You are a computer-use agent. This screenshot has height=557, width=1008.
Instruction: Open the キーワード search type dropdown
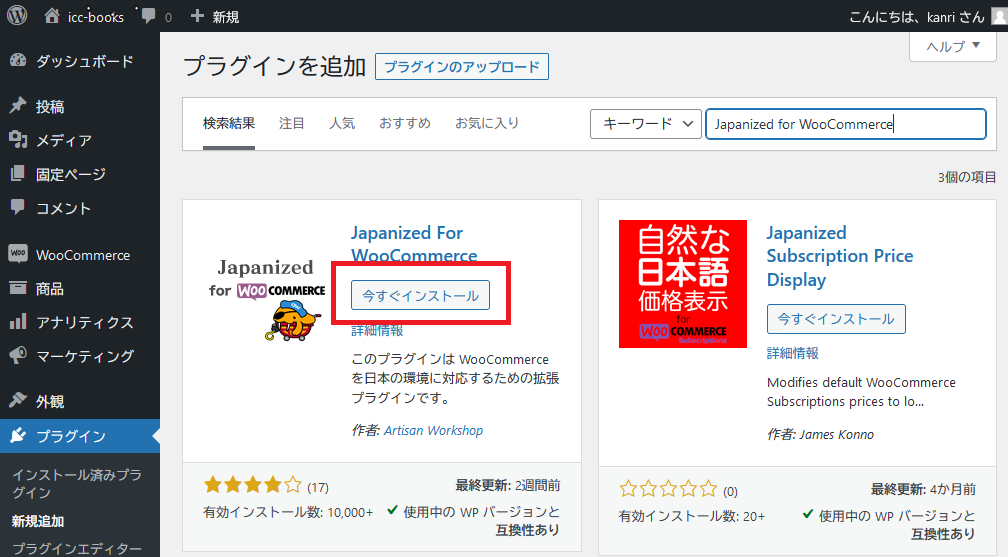pyautogui.click(x=645, y=124)
